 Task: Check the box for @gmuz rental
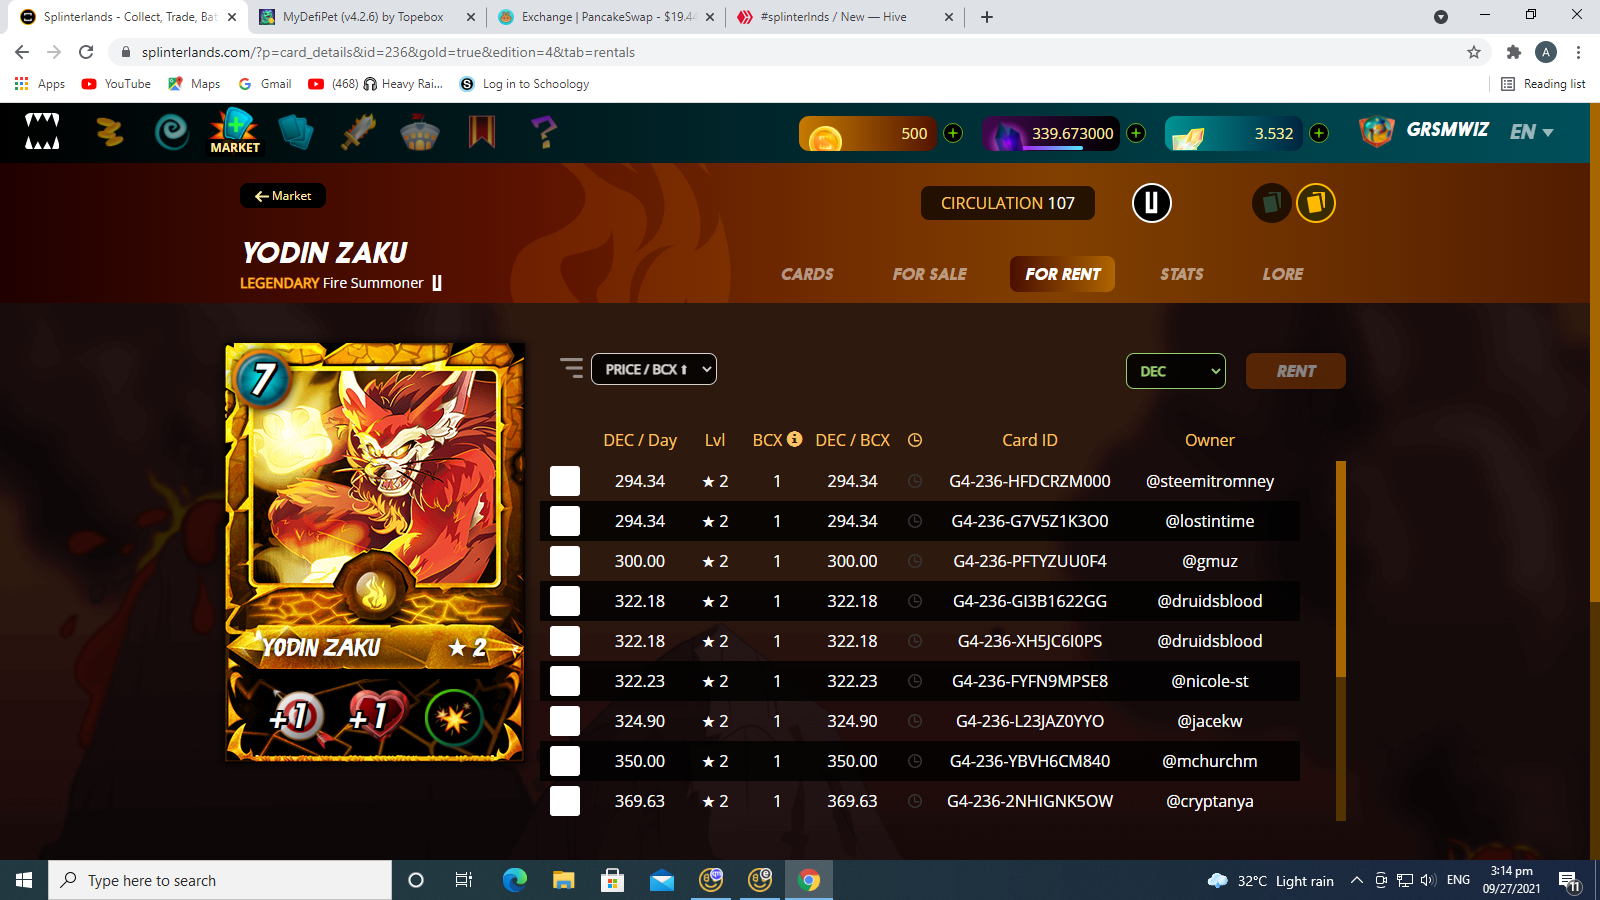pyautogui.click(x=565, y=561)
